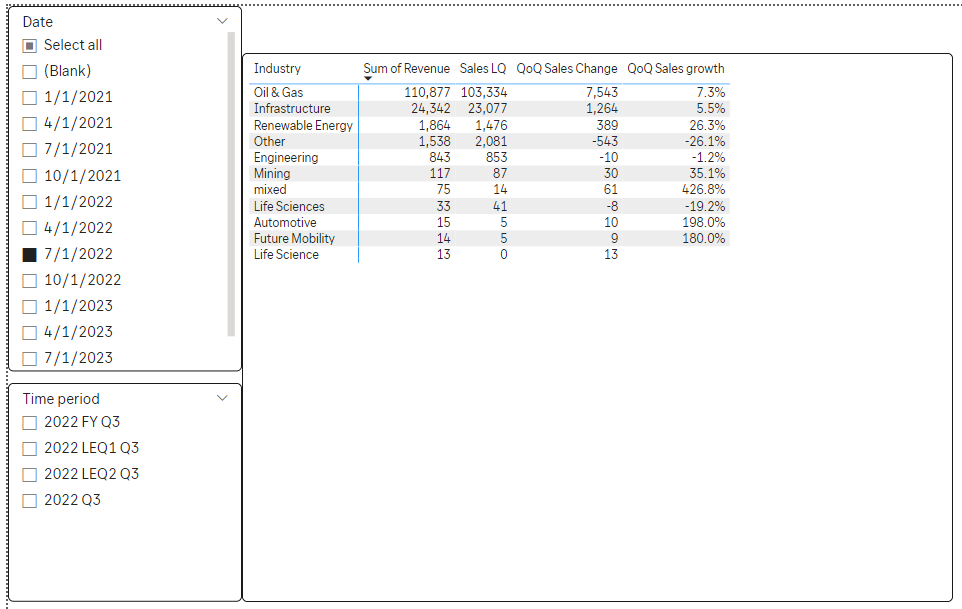Select the Mining industry cell
The image size is (962, 609).
point(272,174)
